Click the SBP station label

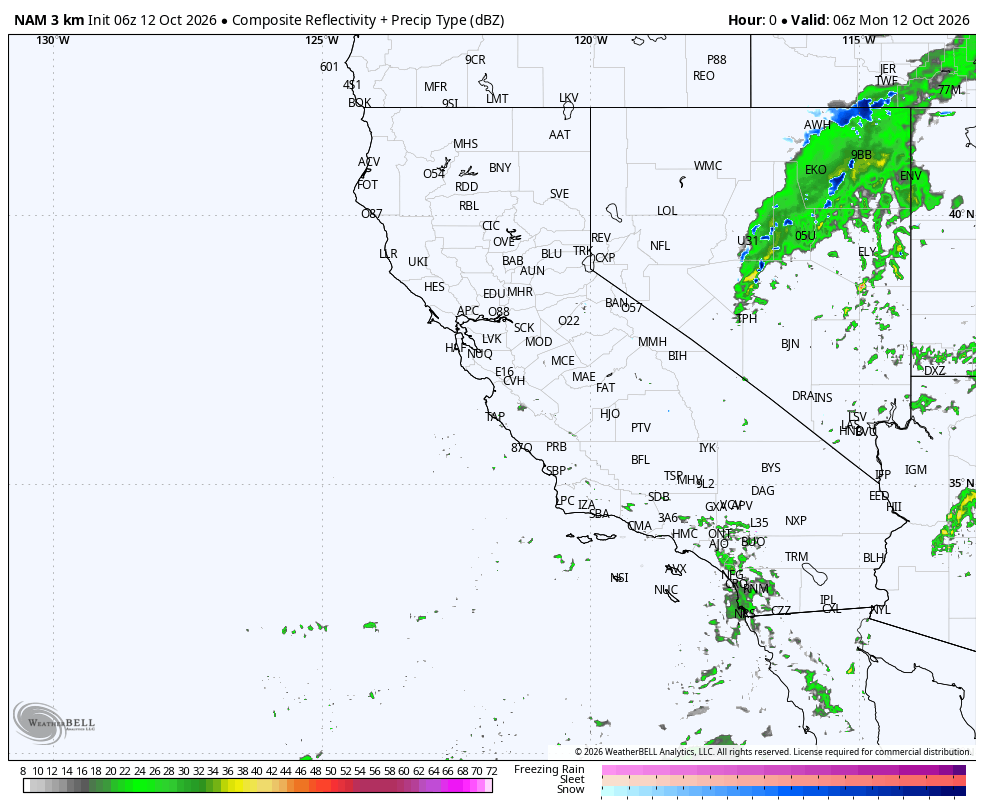pos(556,470)
